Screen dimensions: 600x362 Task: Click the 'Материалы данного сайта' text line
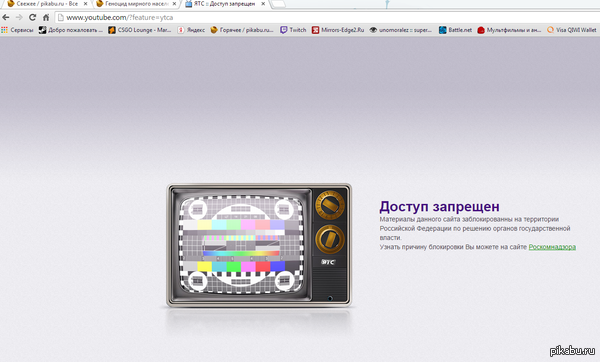(469, 219)
